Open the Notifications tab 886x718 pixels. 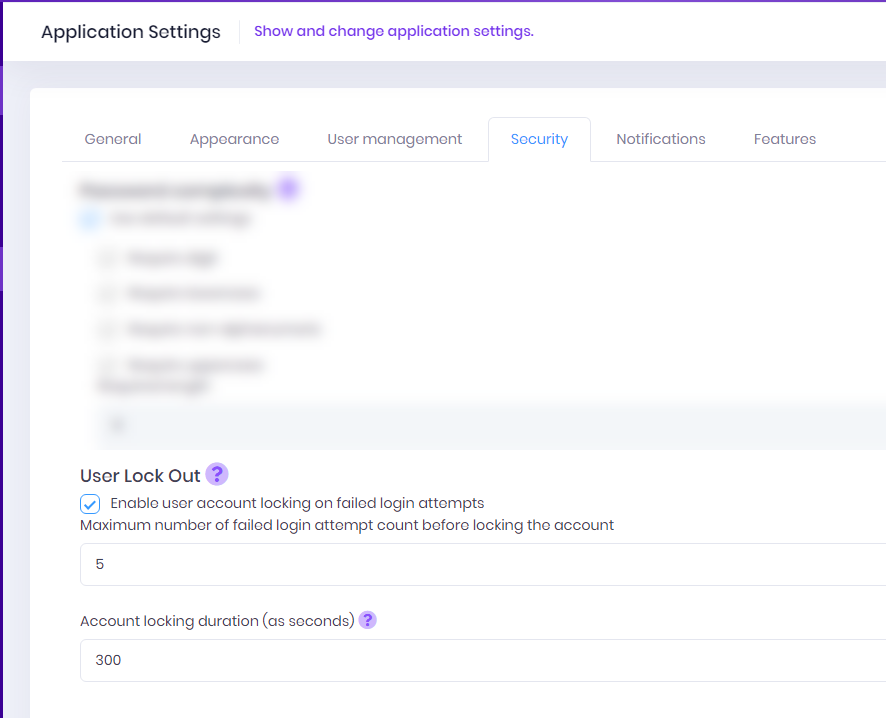click(x=660, y=139)
